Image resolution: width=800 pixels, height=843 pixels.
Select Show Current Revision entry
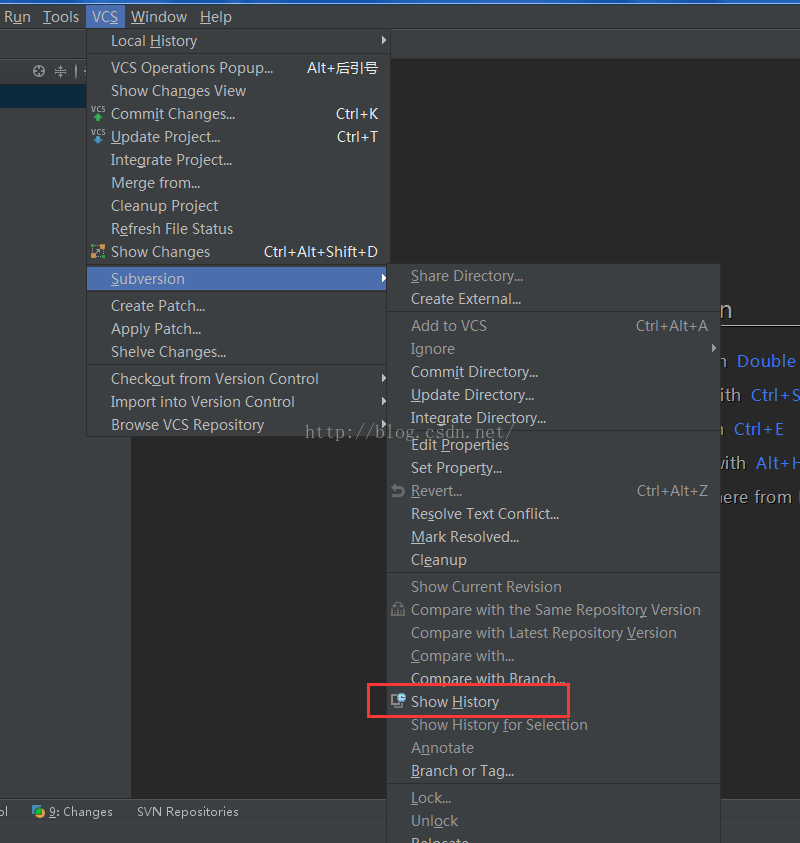click(553, 587)
